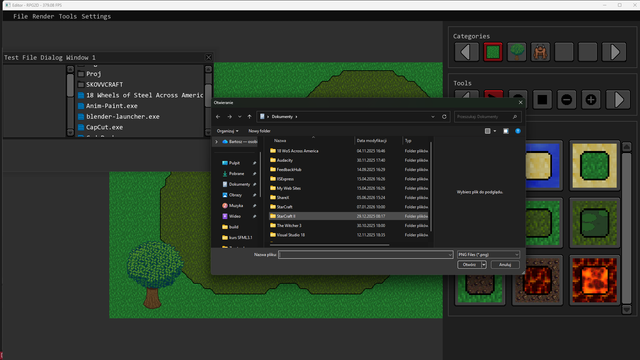Select the green terrain tile category
The height and width of the screenshot is (360, 640).
click(493, 52)
